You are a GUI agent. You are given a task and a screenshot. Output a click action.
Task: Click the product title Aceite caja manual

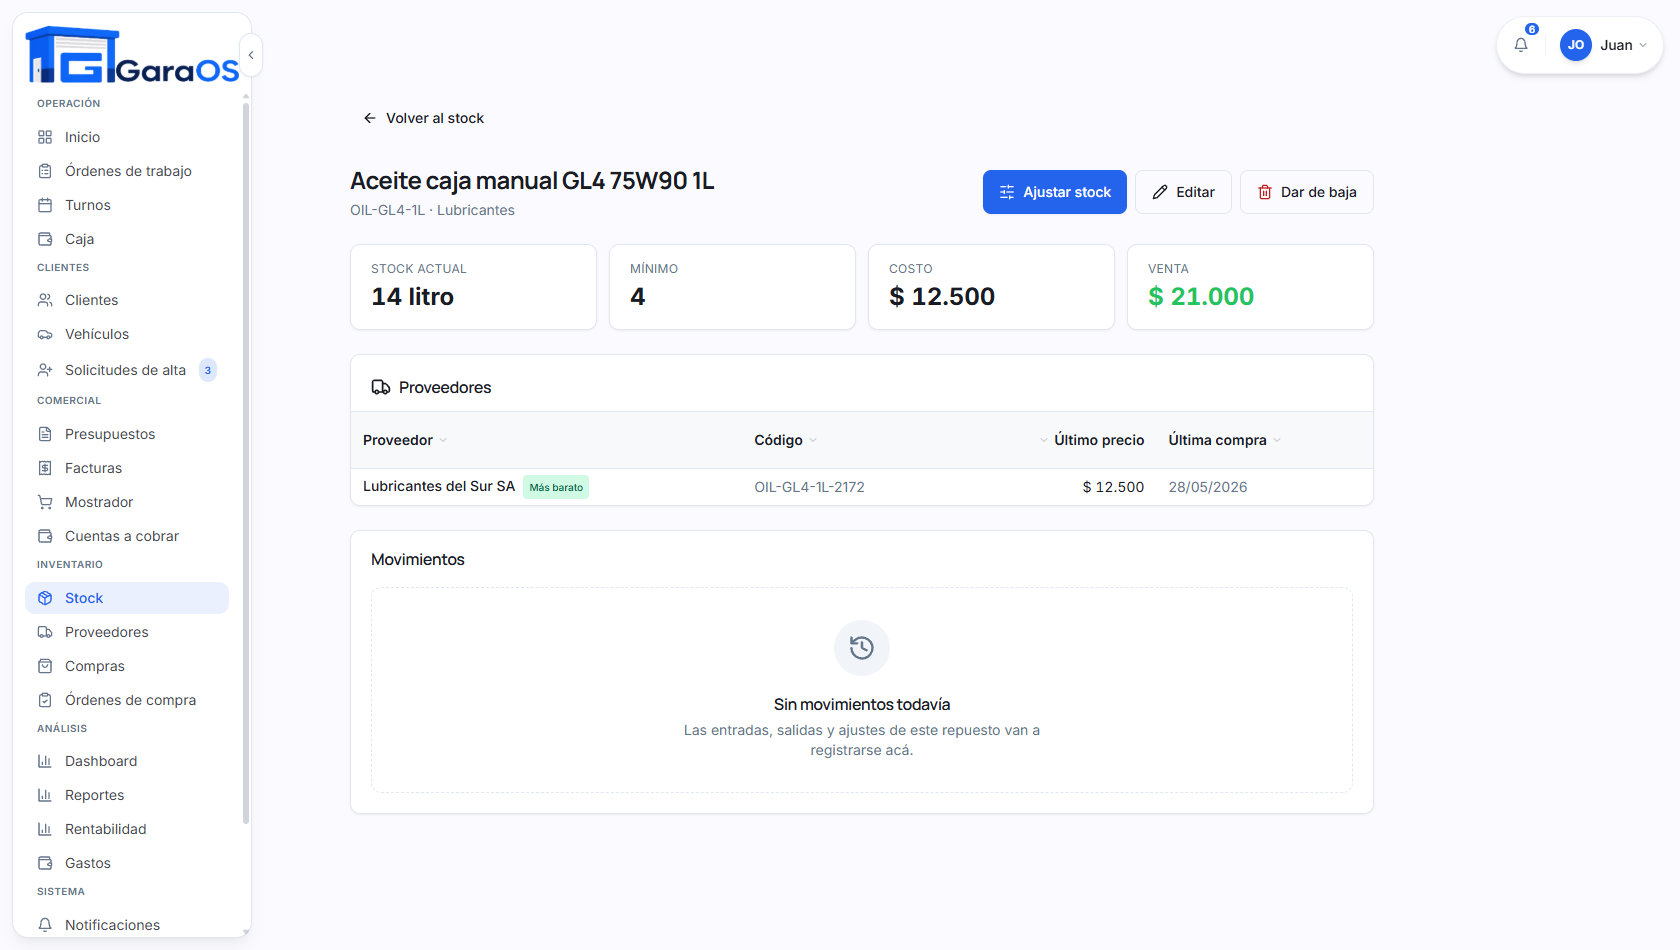coord(532,181)
